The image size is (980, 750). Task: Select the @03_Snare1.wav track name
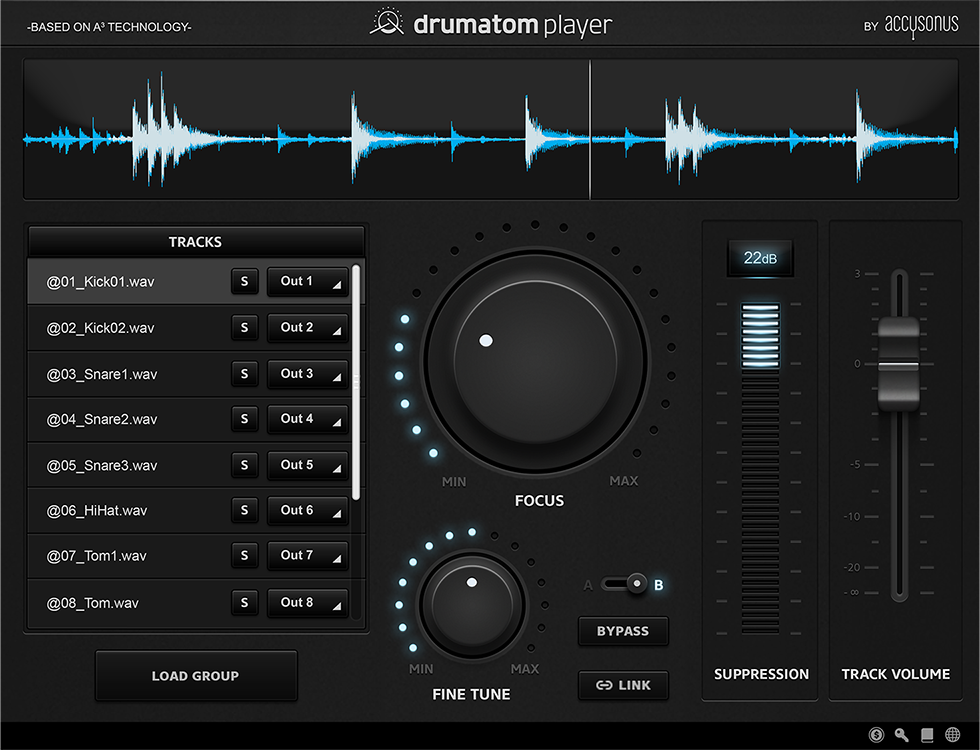tap(102, 374)
